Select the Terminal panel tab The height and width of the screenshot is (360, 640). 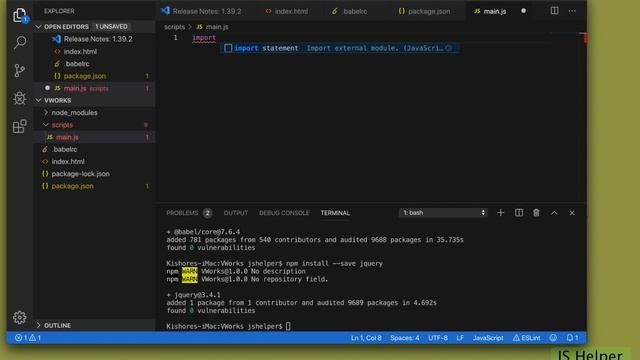tap(335, 213)
